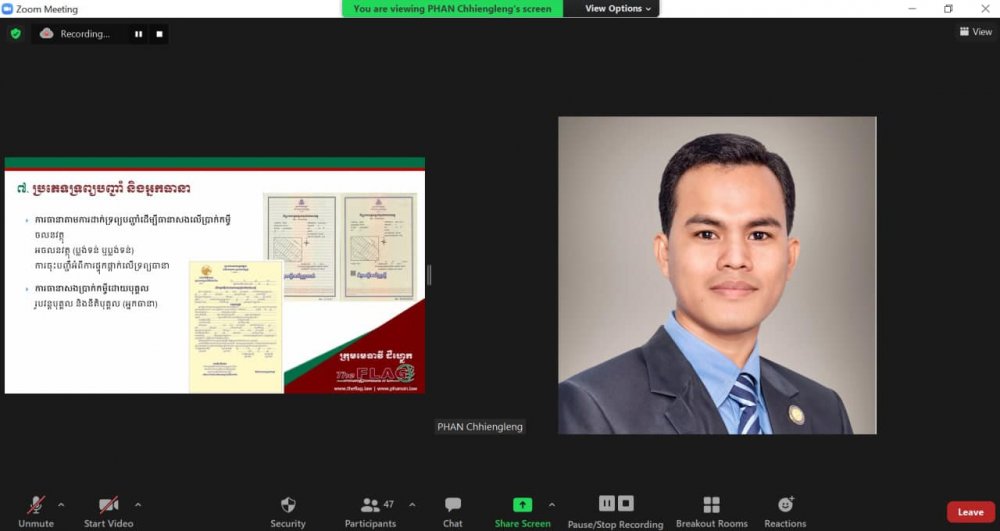Leave the meeting
Image resolution: width=1000 pixels, height=531 pixels.
(x=970, y=512)
